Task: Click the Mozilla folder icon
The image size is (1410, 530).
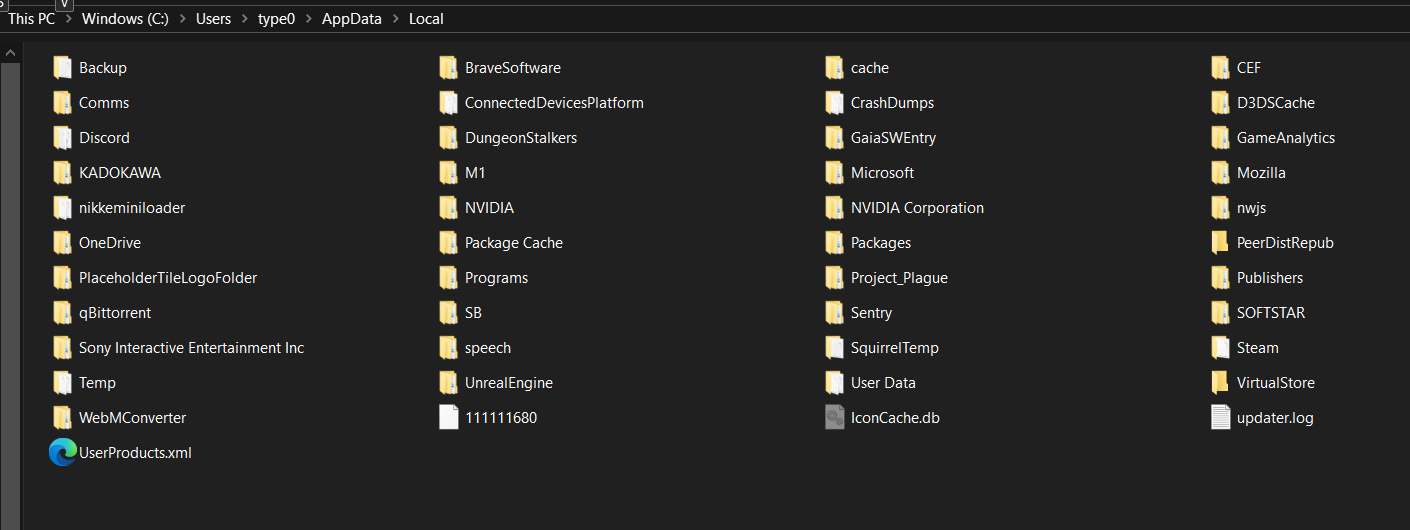Action: click(x=1220, y=173)
